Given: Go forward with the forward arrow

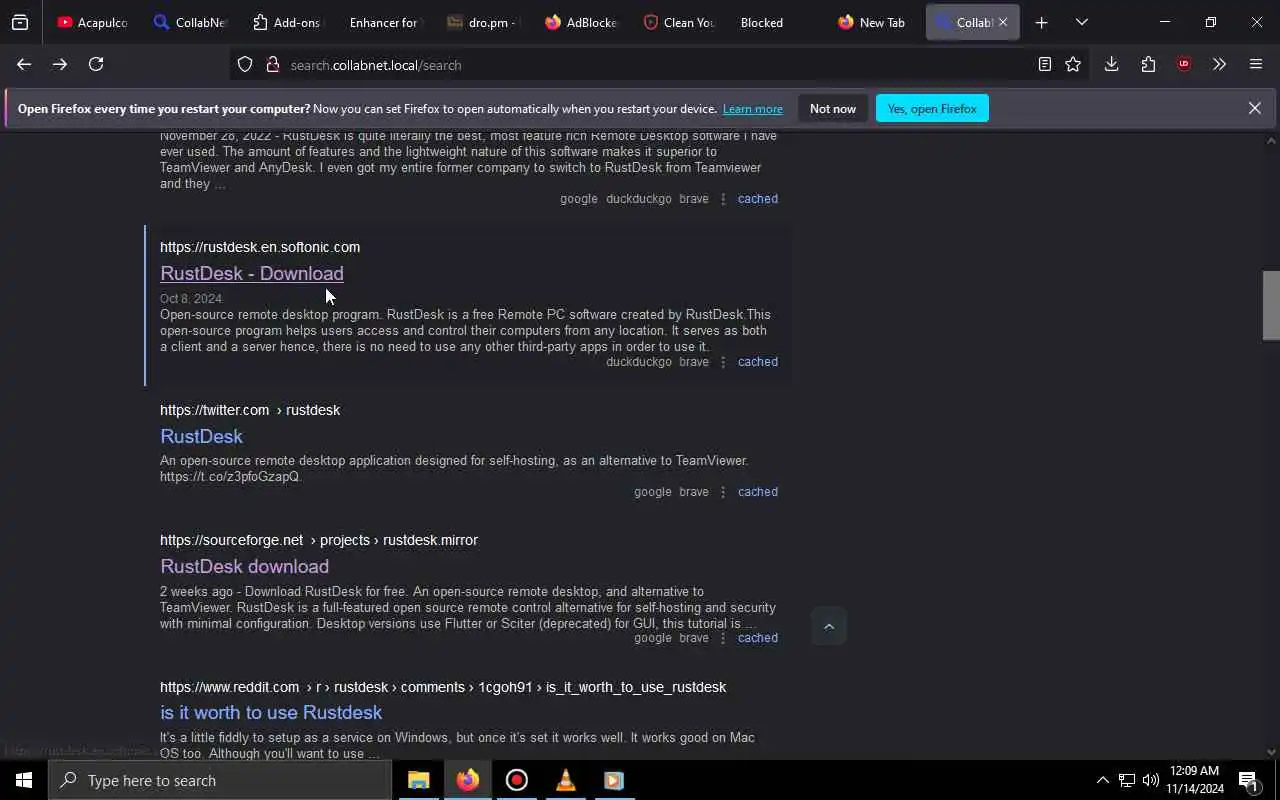Looking at the screenshot, I should pyautogui.click(x=60, y=64).
